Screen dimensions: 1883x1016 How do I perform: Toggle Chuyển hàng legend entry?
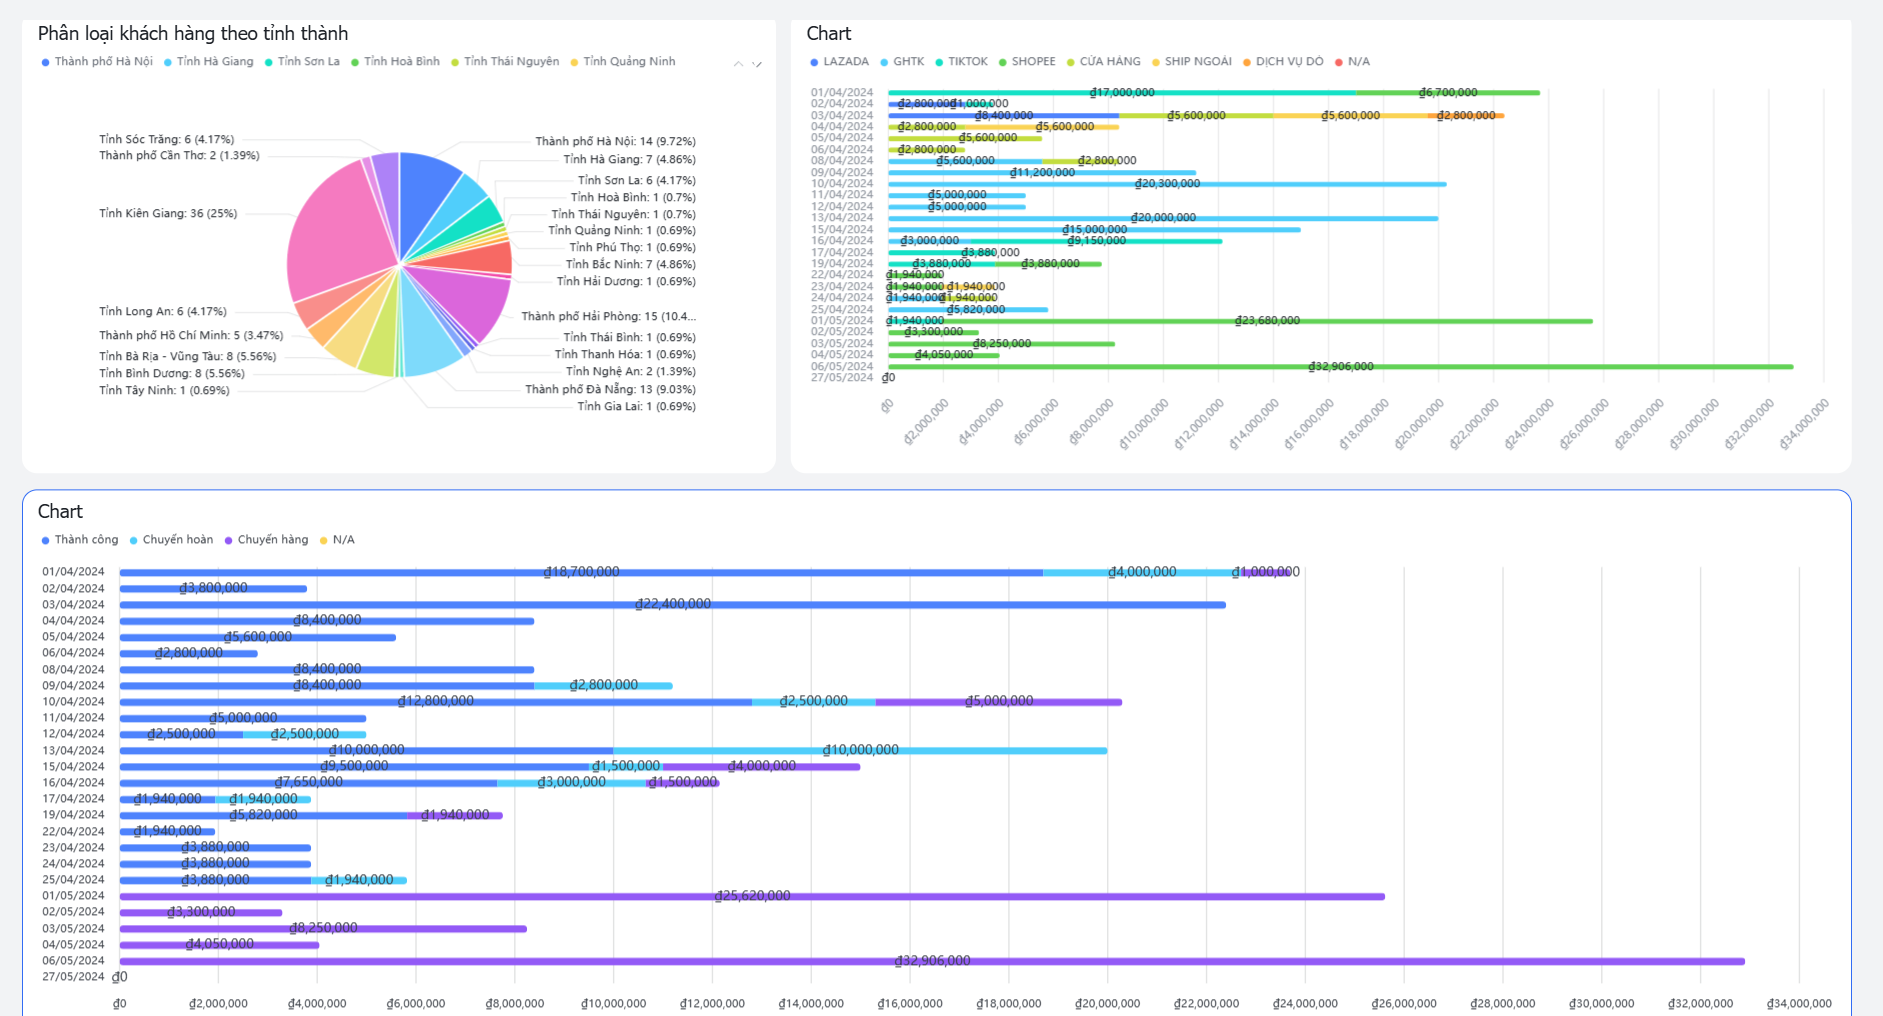point(266,540)
